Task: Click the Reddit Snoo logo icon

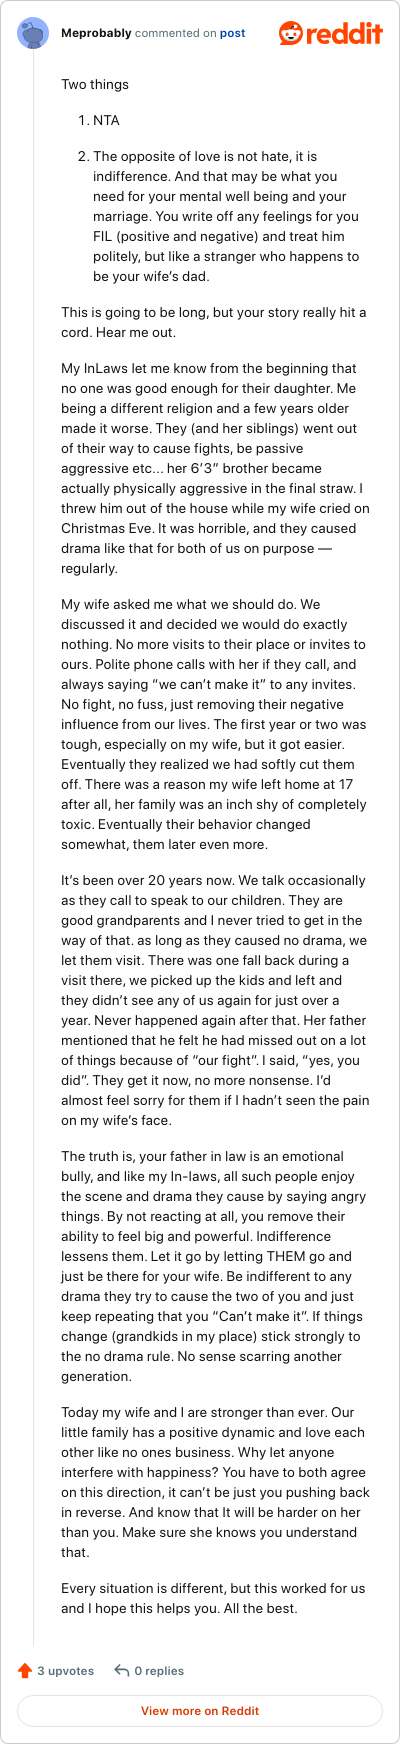Action: 291,33
